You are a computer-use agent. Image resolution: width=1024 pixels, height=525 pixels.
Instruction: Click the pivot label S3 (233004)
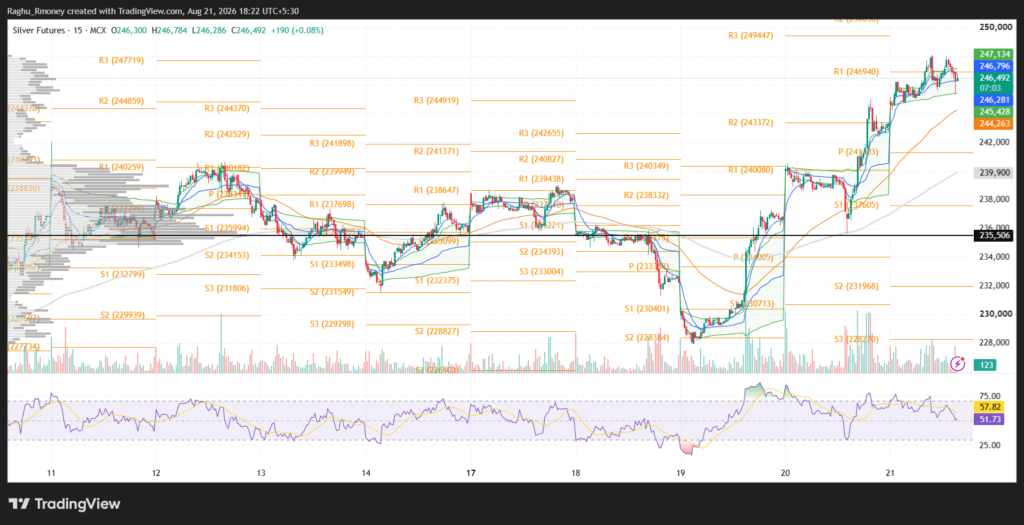(541, 272)
